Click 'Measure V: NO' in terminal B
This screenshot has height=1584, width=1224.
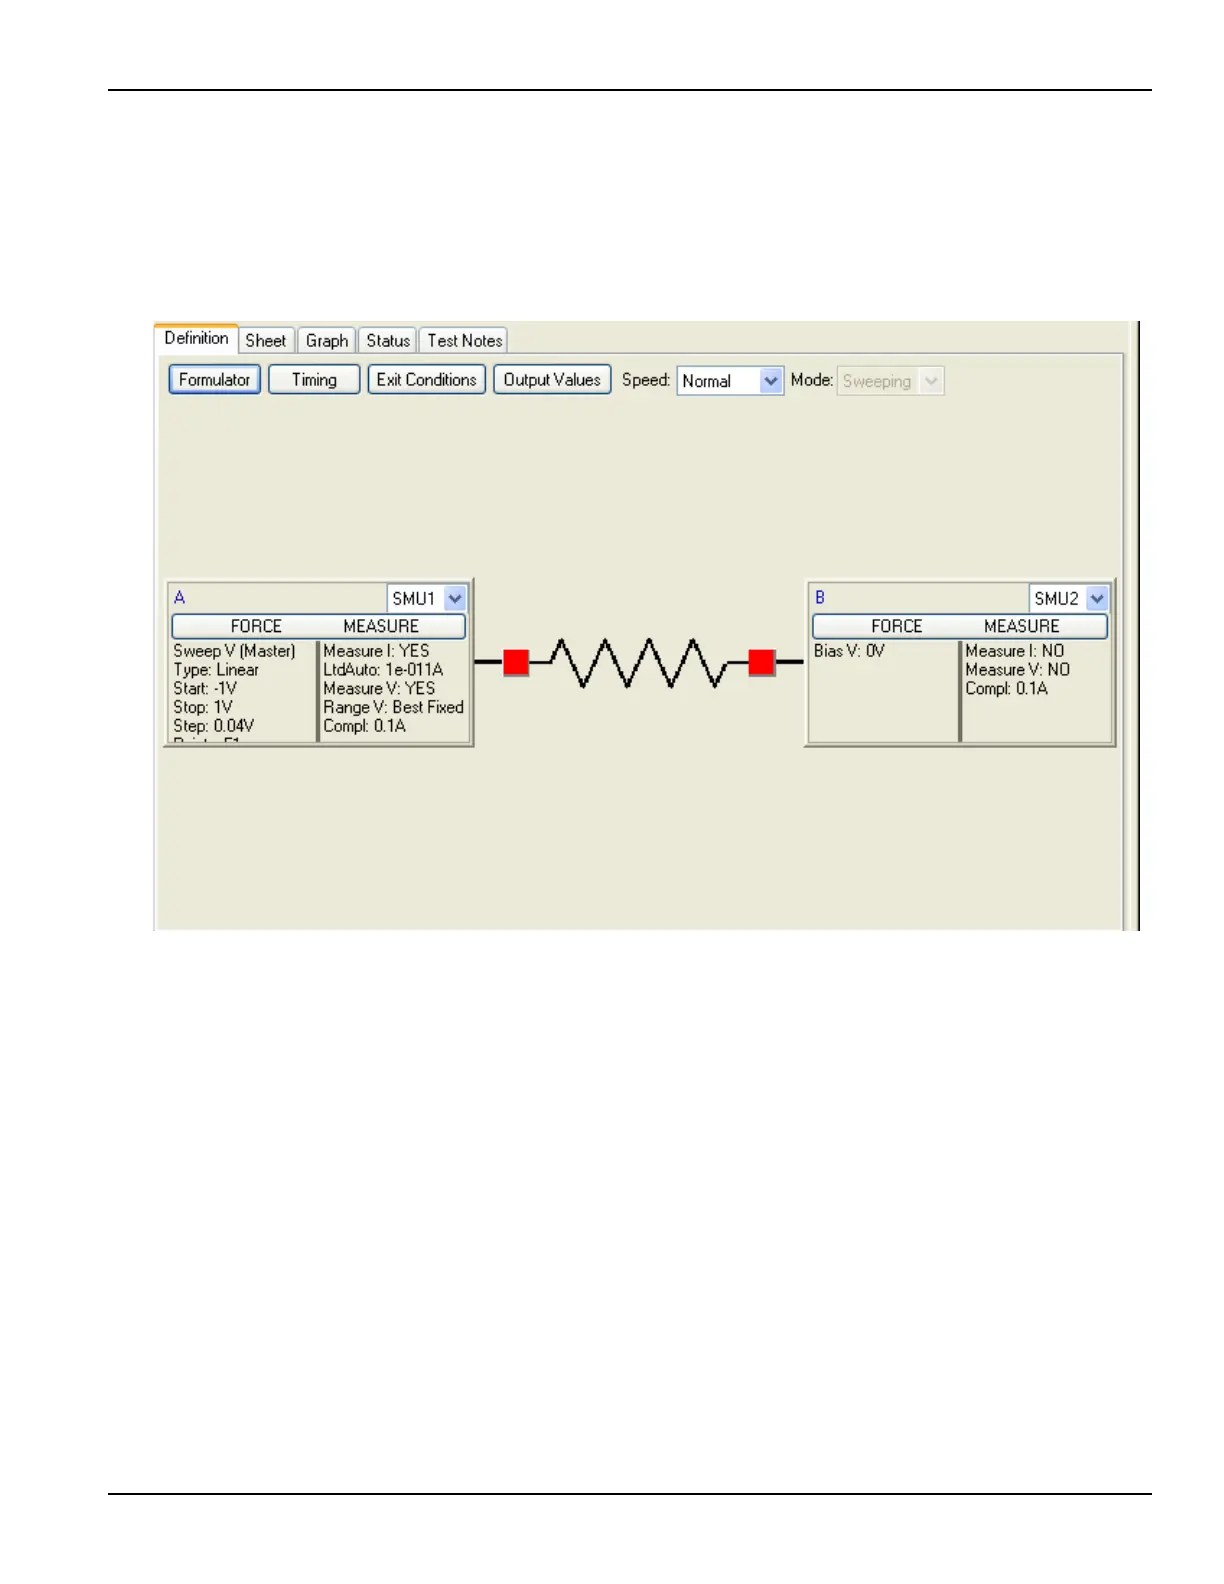[1018, 670]
